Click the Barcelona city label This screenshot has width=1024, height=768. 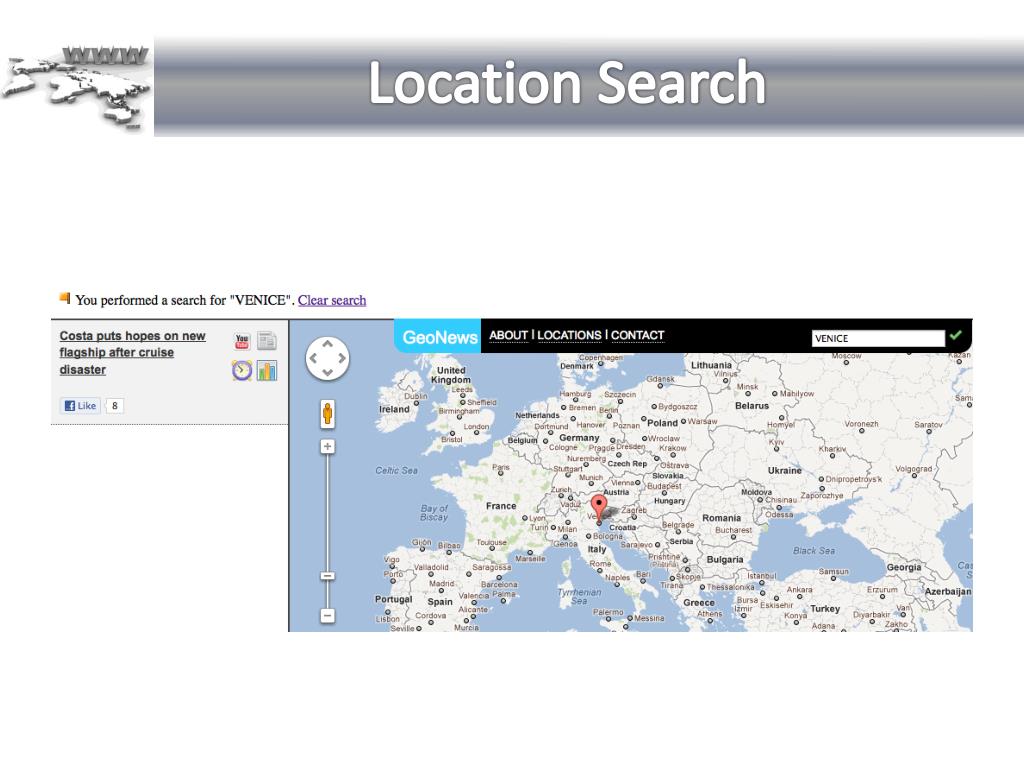pos(499,584)
